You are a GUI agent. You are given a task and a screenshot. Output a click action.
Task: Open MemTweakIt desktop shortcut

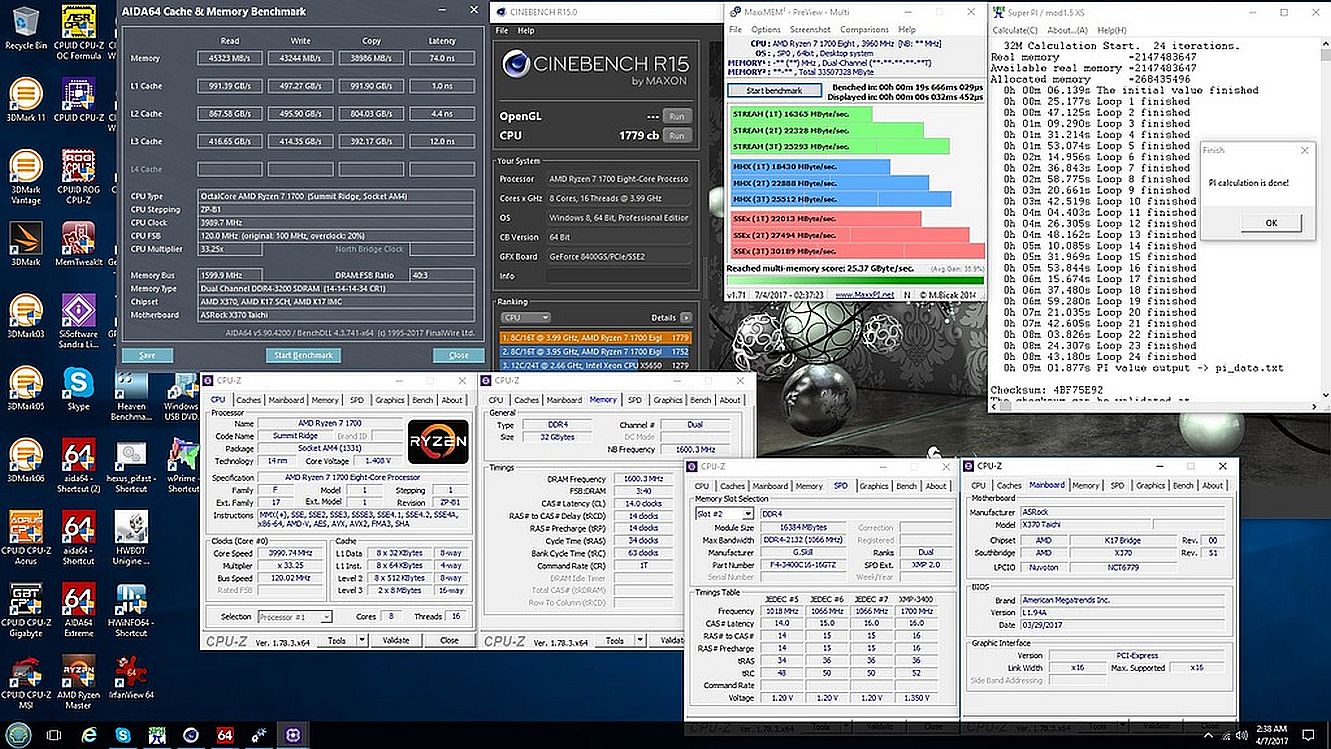(78, 244)
